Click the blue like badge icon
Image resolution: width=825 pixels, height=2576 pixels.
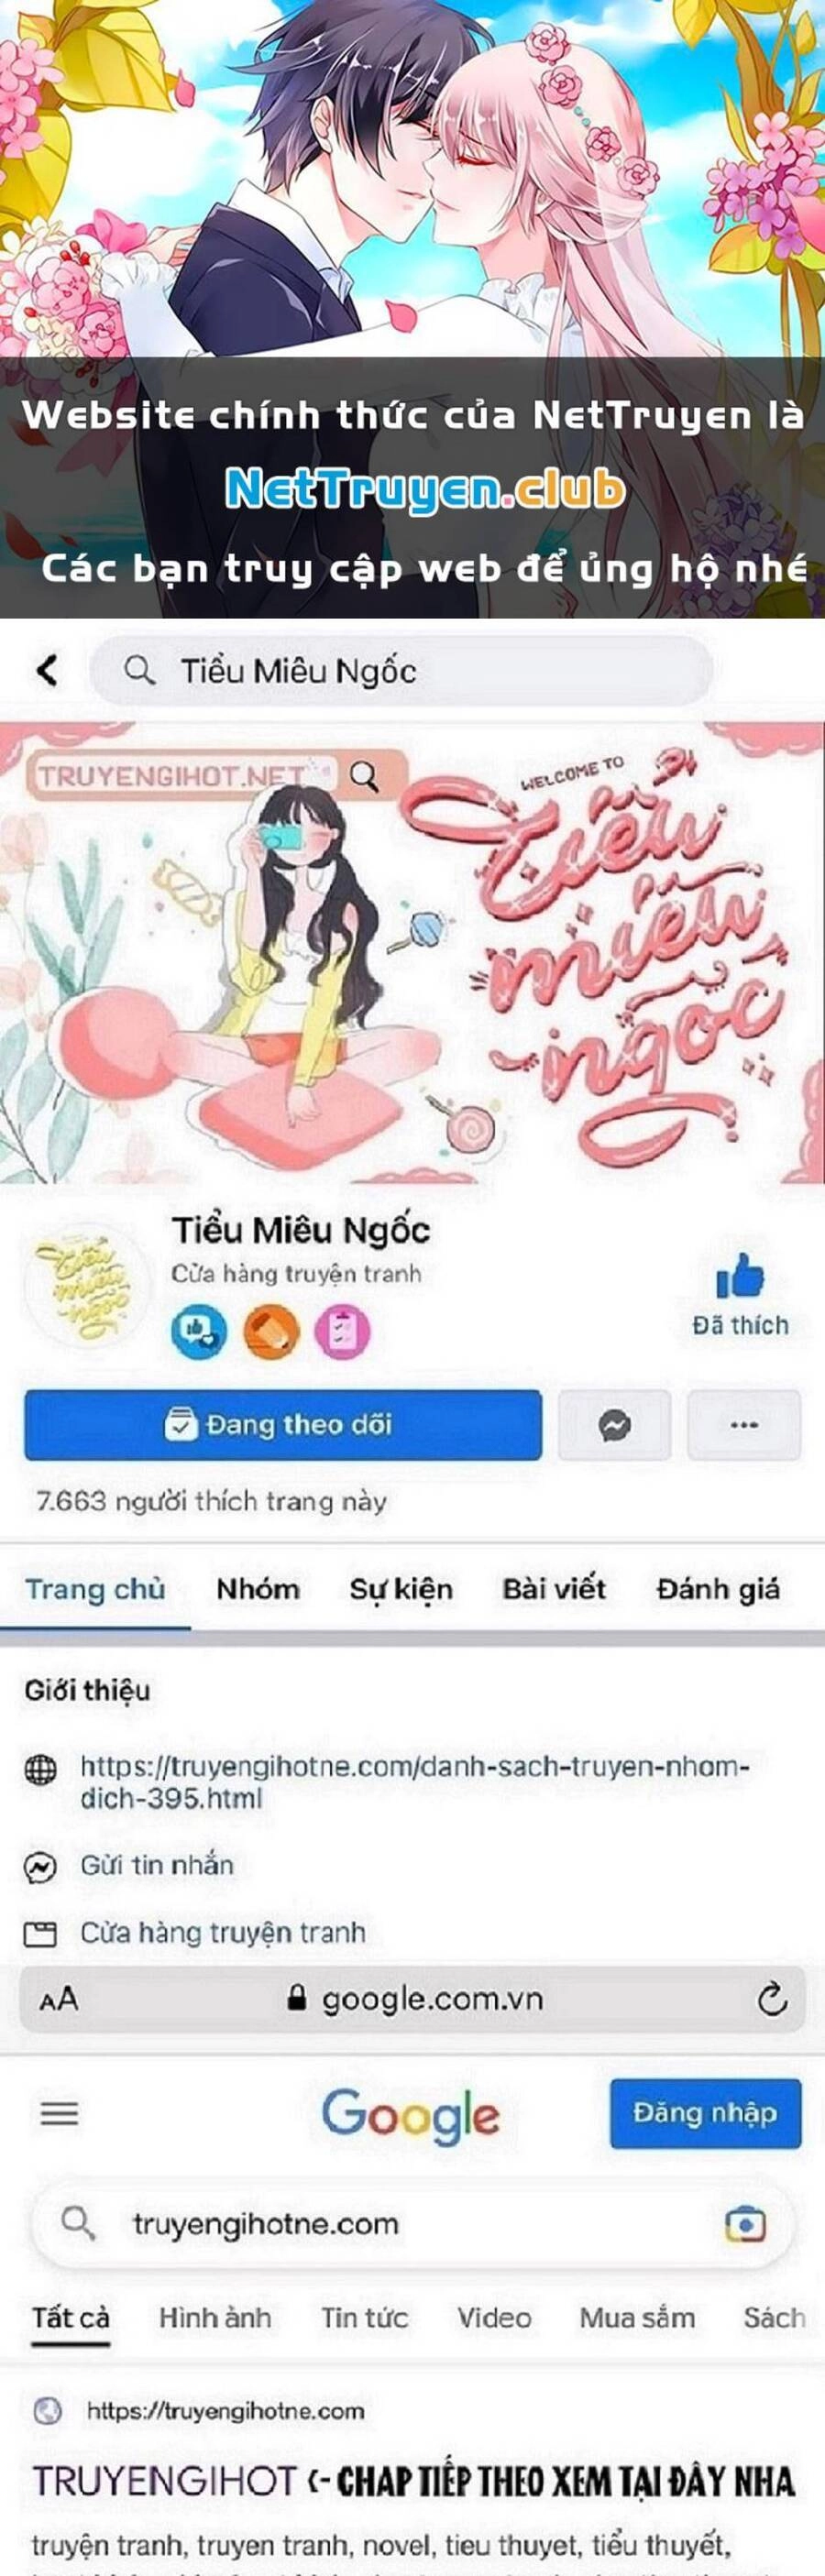point(199,1331)
